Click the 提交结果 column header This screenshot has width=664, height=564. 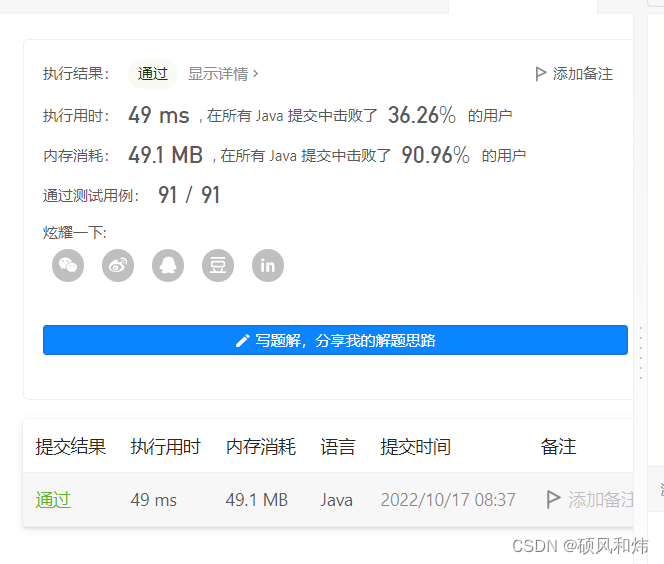70,447
